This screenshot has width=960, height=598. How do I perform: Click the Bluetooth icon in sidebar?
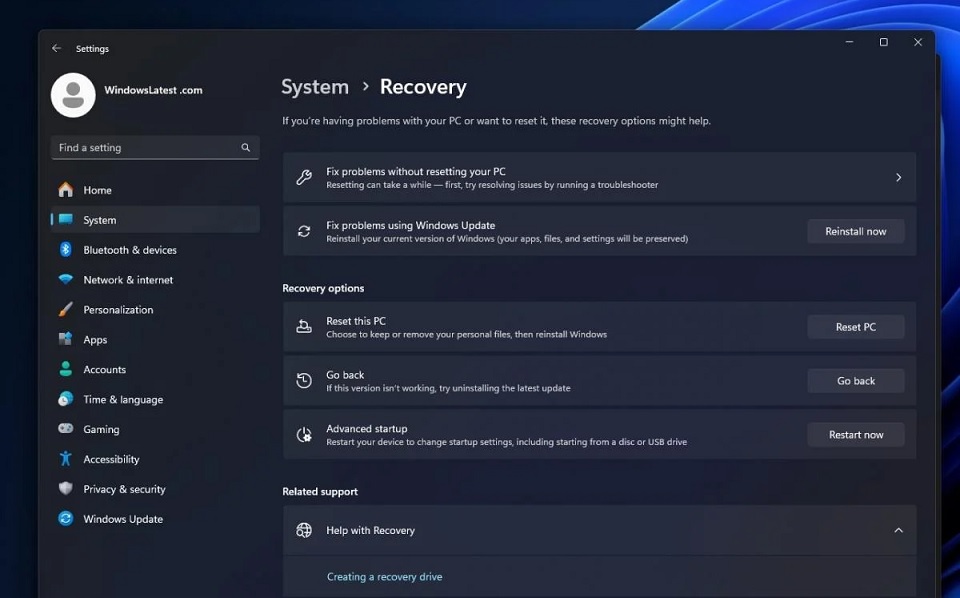click(x=66, y=249)
